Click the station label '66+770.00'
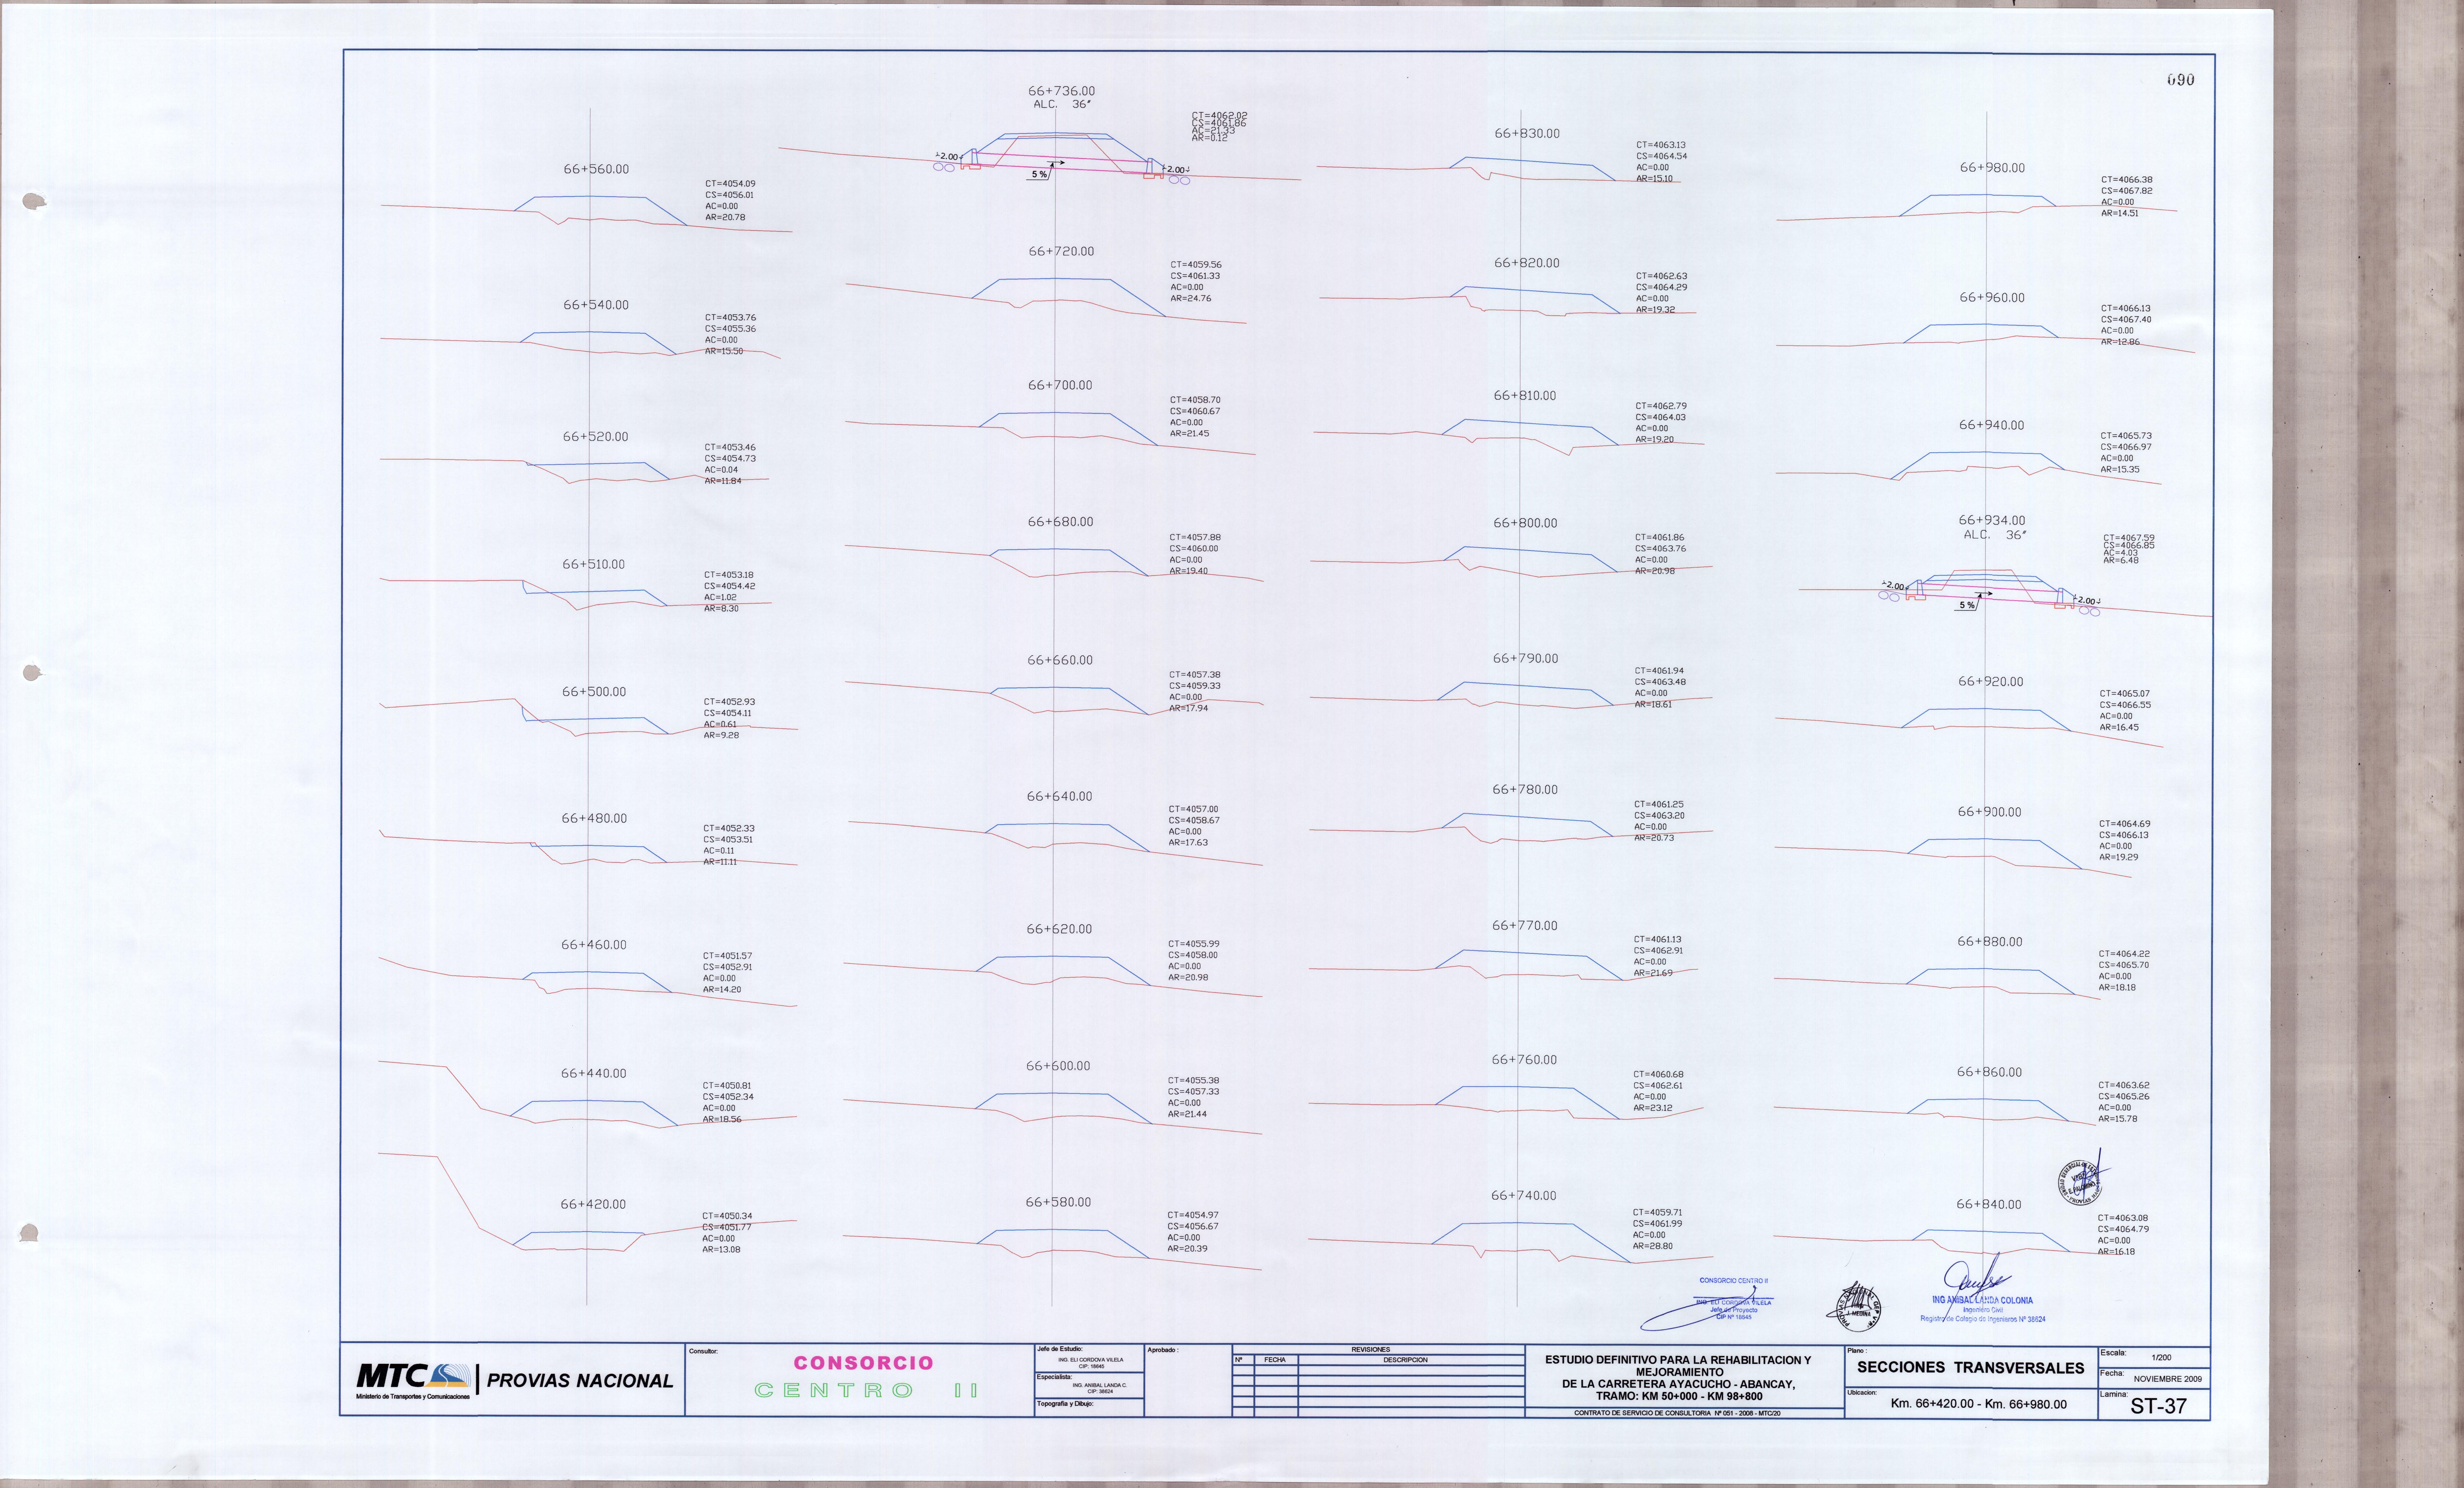2464x1488 pixels. (x=1525, y=926)
